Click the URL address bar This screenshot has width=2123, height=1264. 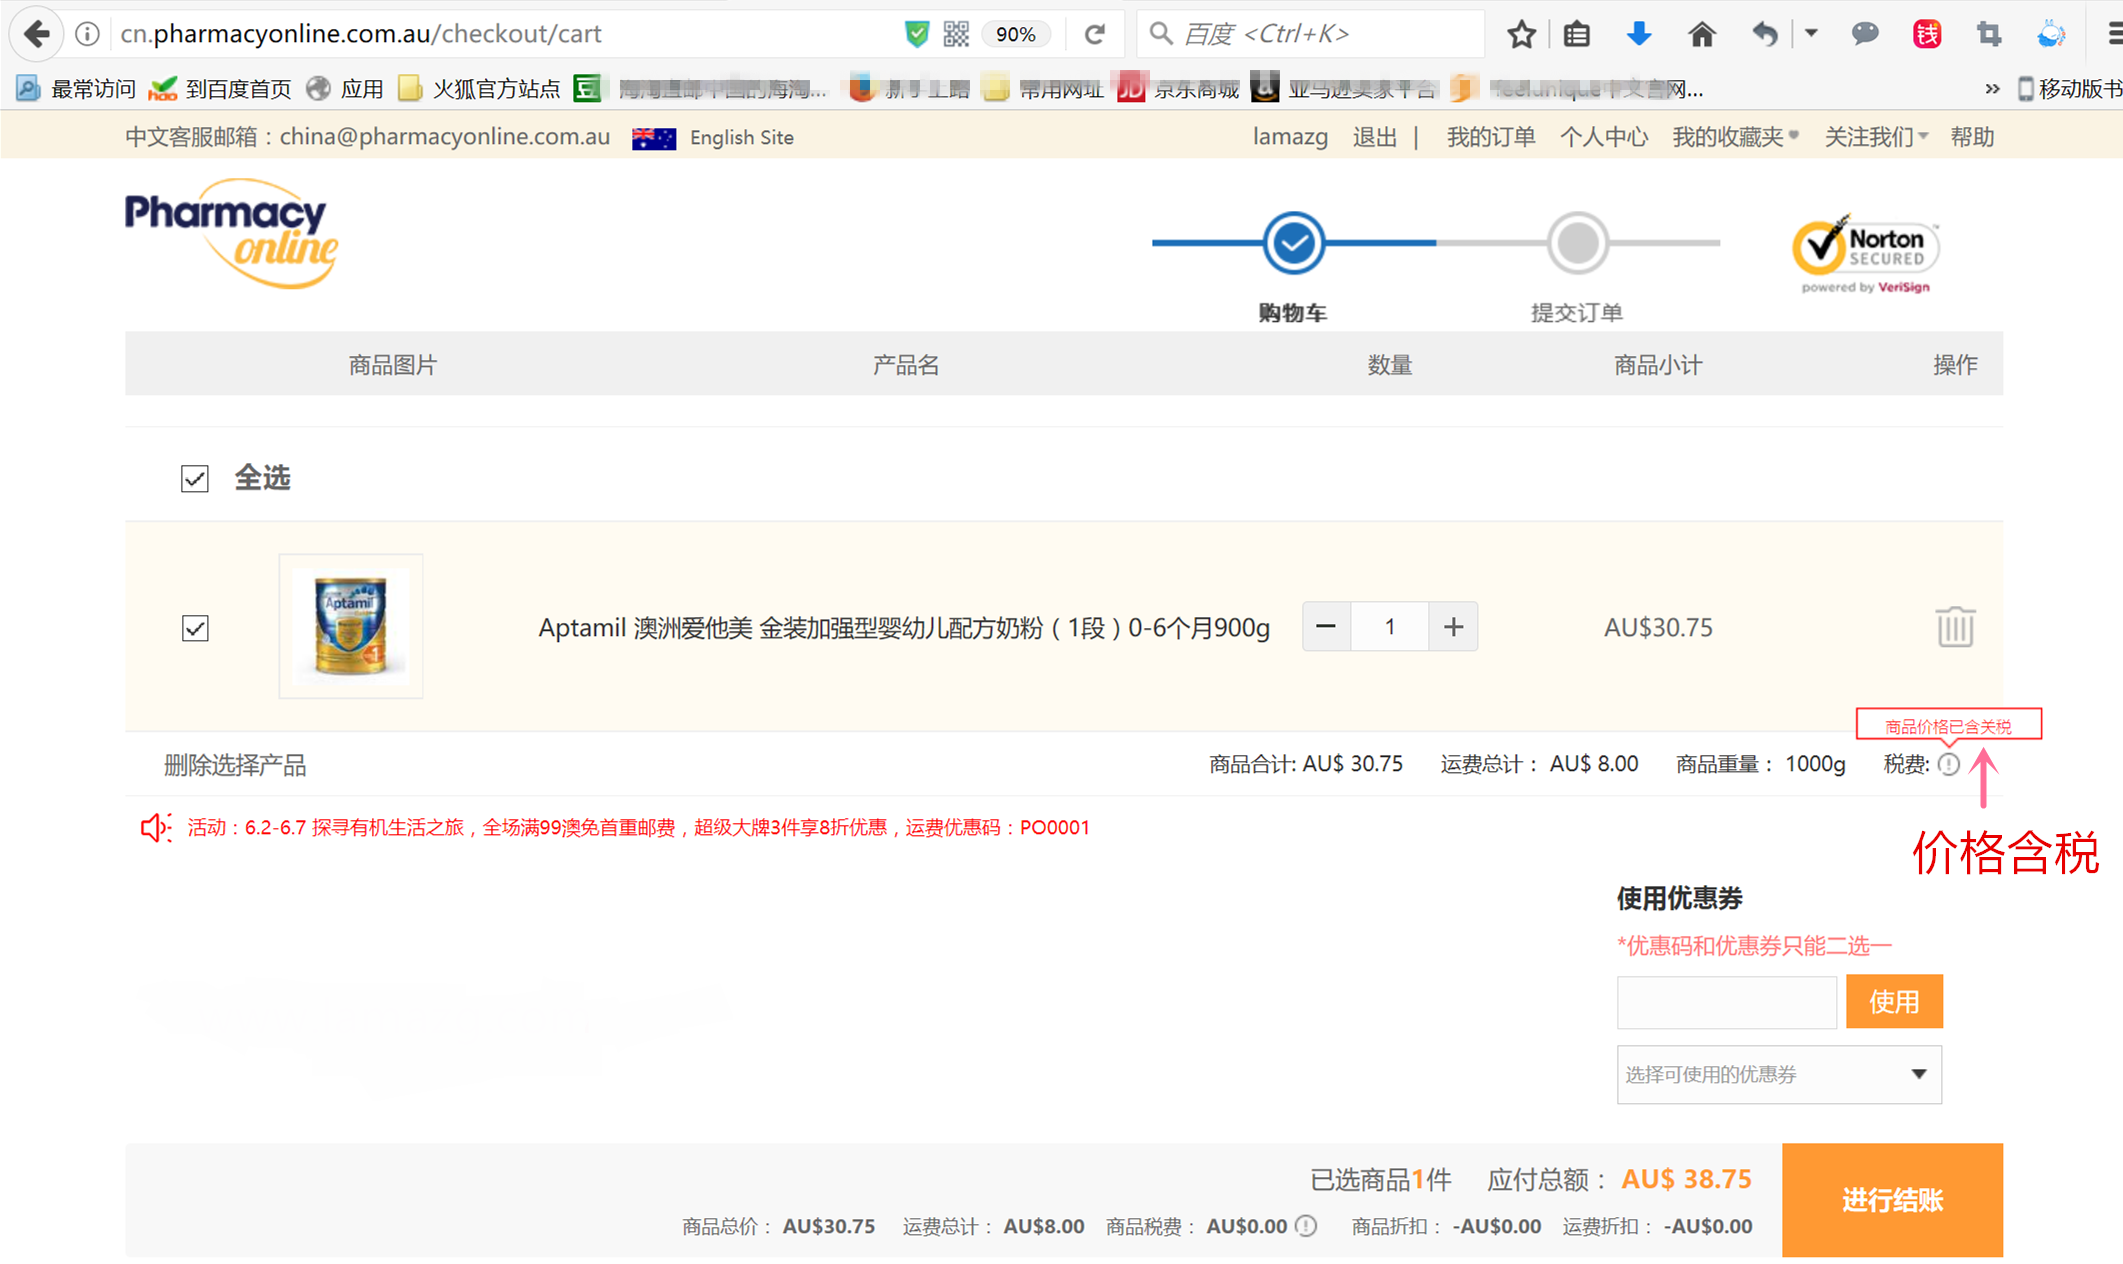[x=500, y=34]
